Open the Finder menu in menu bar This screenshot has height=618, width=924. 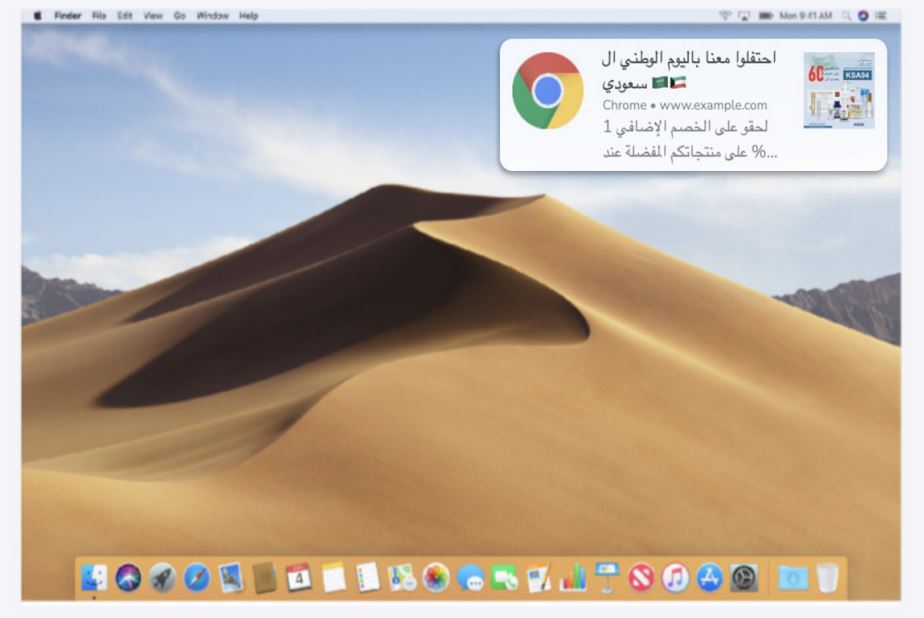(68, 15)
